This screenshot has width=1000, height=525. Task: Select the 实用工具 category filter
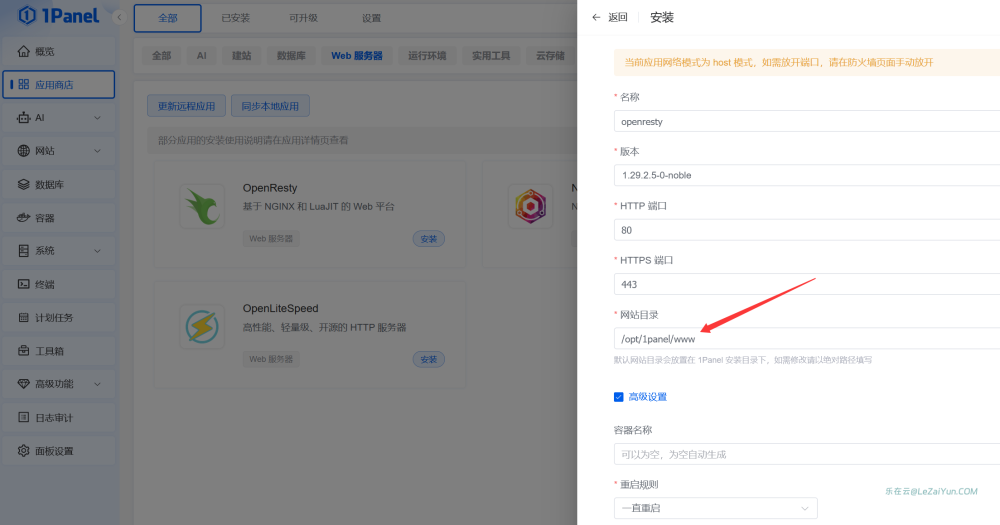point(491,55)
